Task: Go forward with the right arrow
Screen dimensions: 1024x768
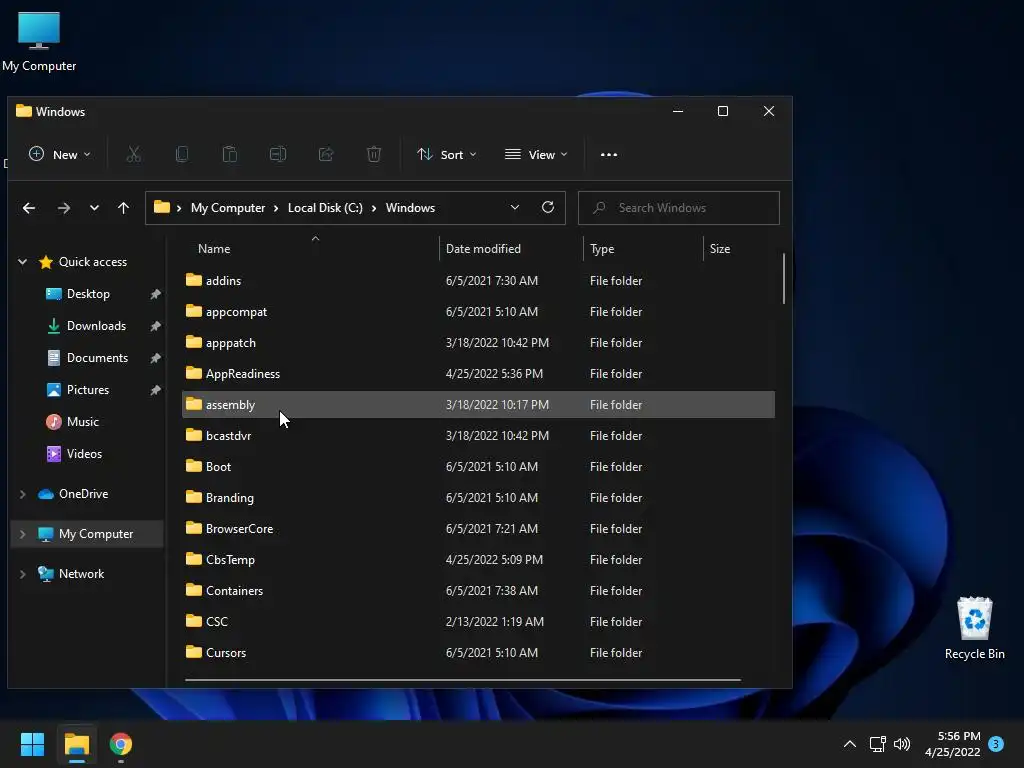Action: click(x=63, y=208)
